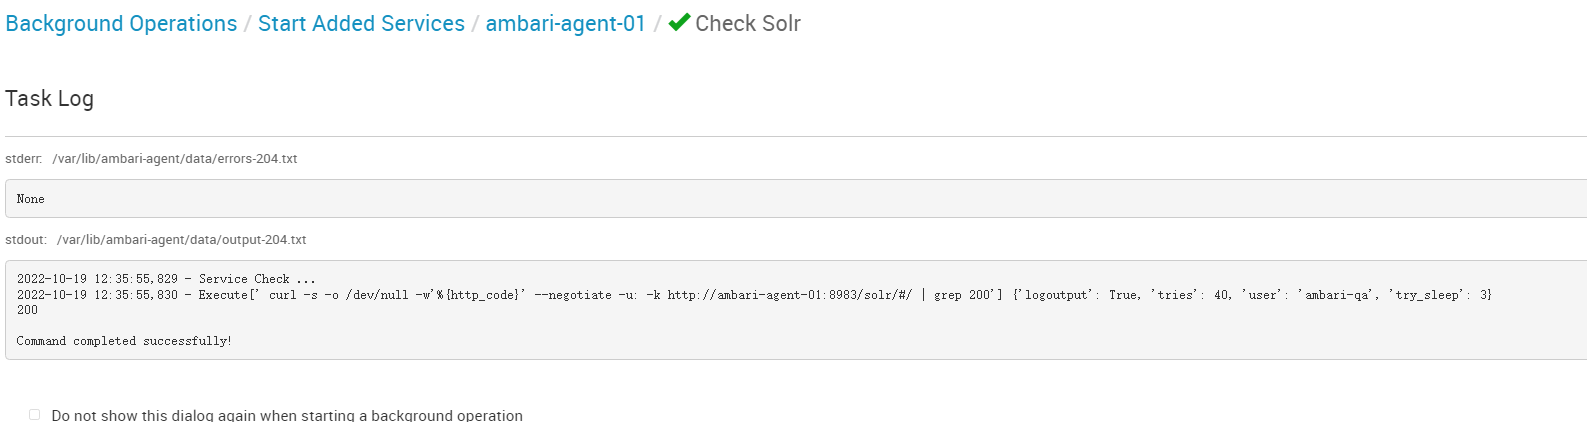
Task: Click the Check Solr task title
Action: click(x=747, y=23)
